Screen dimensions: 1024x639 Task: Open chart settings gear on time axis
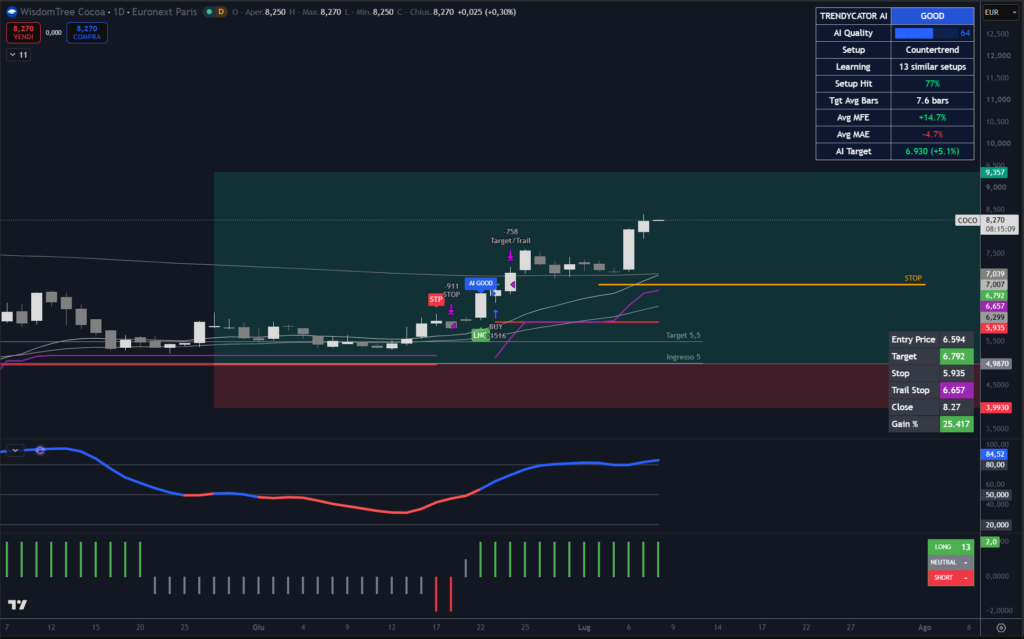[x=1001, y=627]
